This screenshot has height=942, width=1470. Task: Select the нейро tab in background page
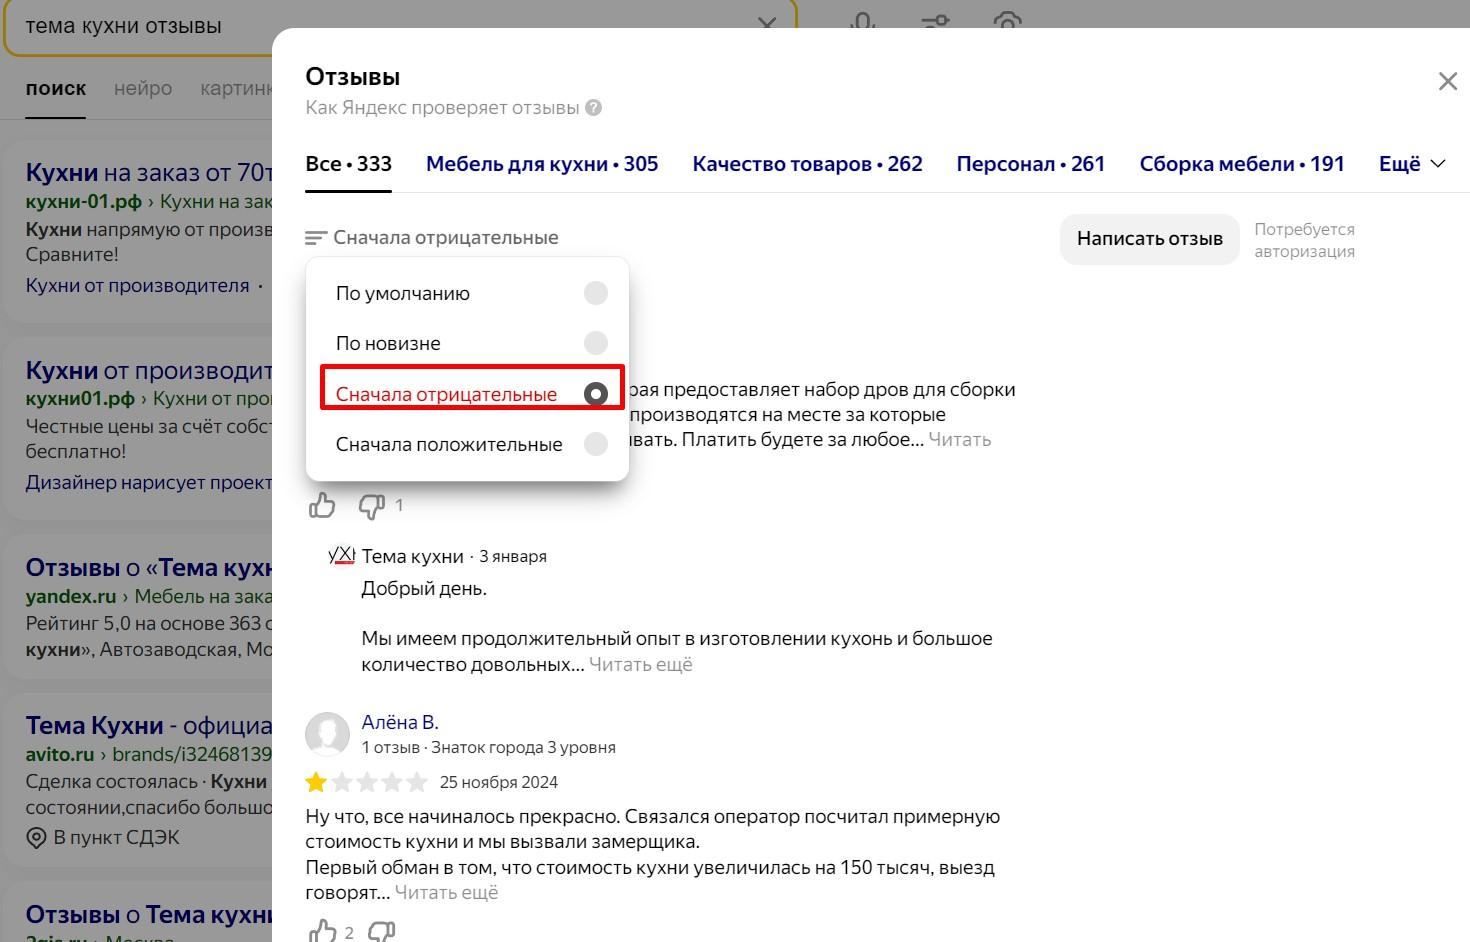143,88
